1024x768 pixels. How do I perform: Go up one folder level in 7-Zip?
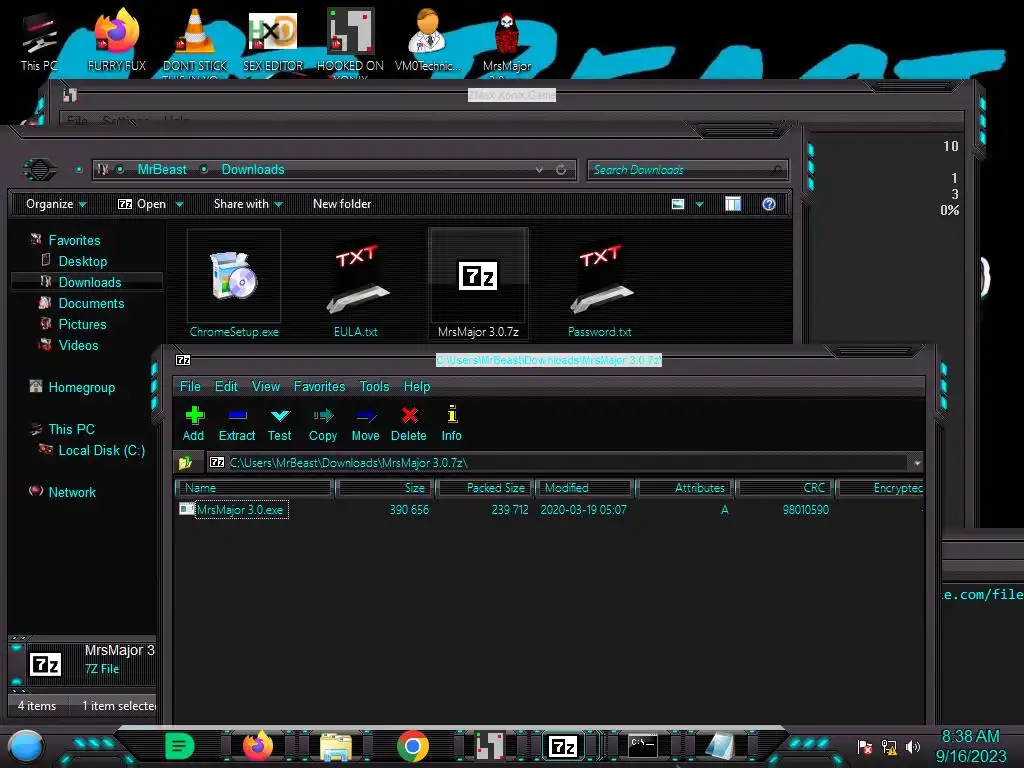(x=185, y=463)
